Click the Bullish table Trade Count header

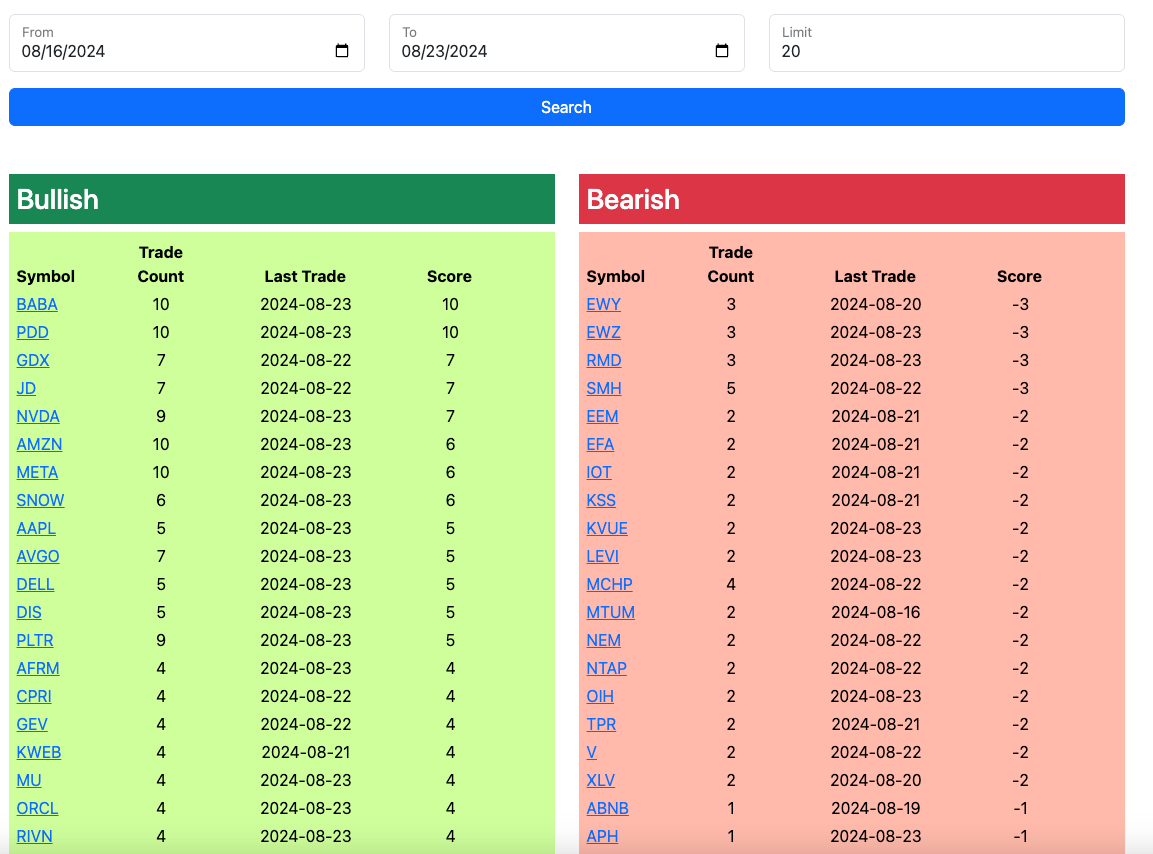[x=160, y=265]
